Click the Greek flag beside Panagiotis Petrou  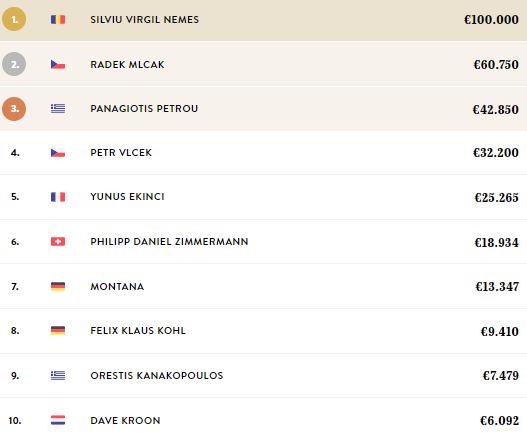(x=58, y=109)
